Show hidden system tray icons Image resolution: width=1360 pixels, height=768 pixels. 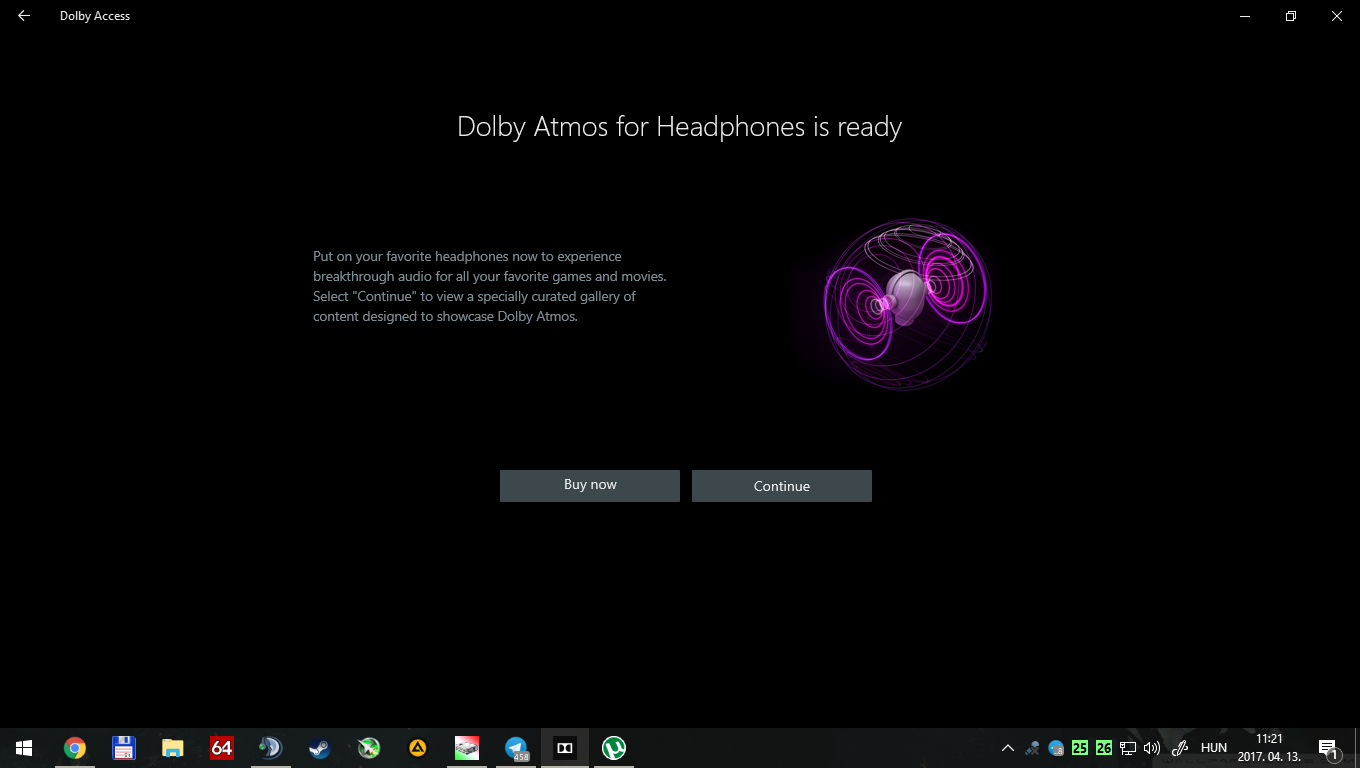click(x=1008, y=748)
